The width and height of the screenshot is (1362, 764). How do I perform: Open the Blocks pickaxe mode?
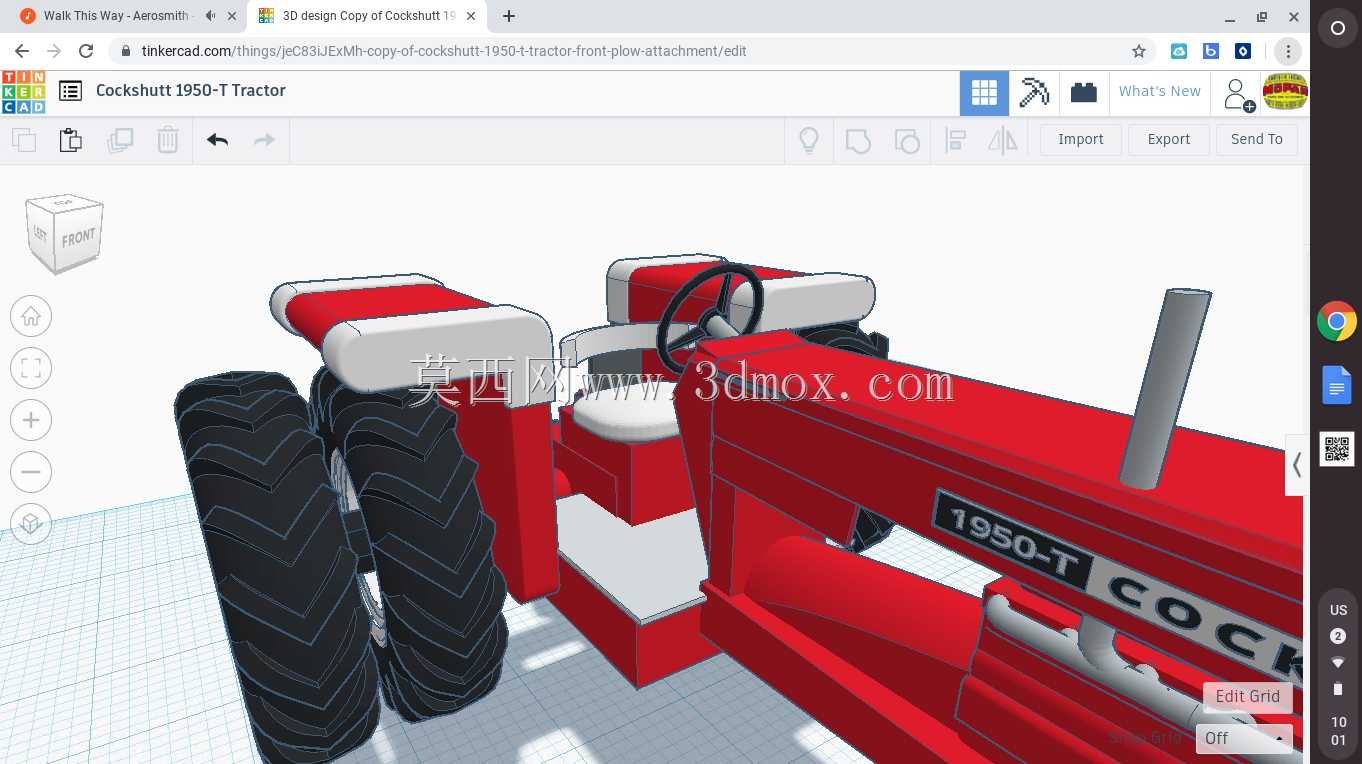click(x=1033, y=93)
